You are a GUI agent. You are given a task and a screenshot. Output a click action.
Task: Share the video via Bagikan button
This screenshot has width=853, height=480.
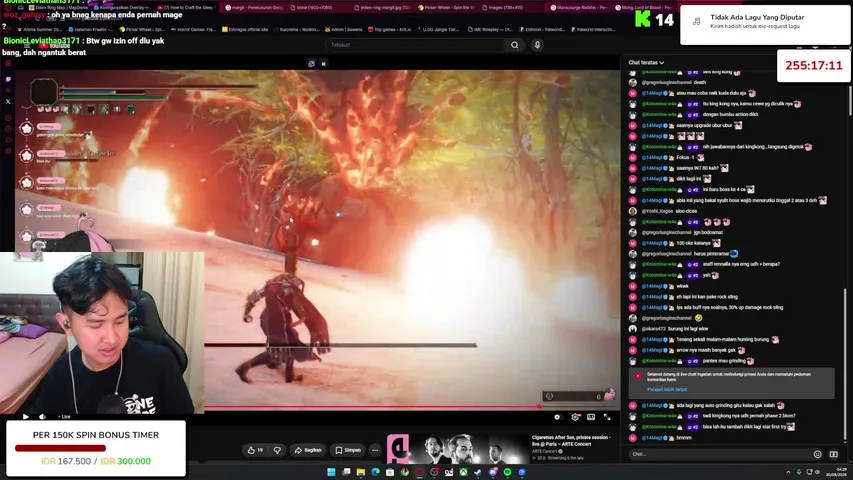point(308,450)
